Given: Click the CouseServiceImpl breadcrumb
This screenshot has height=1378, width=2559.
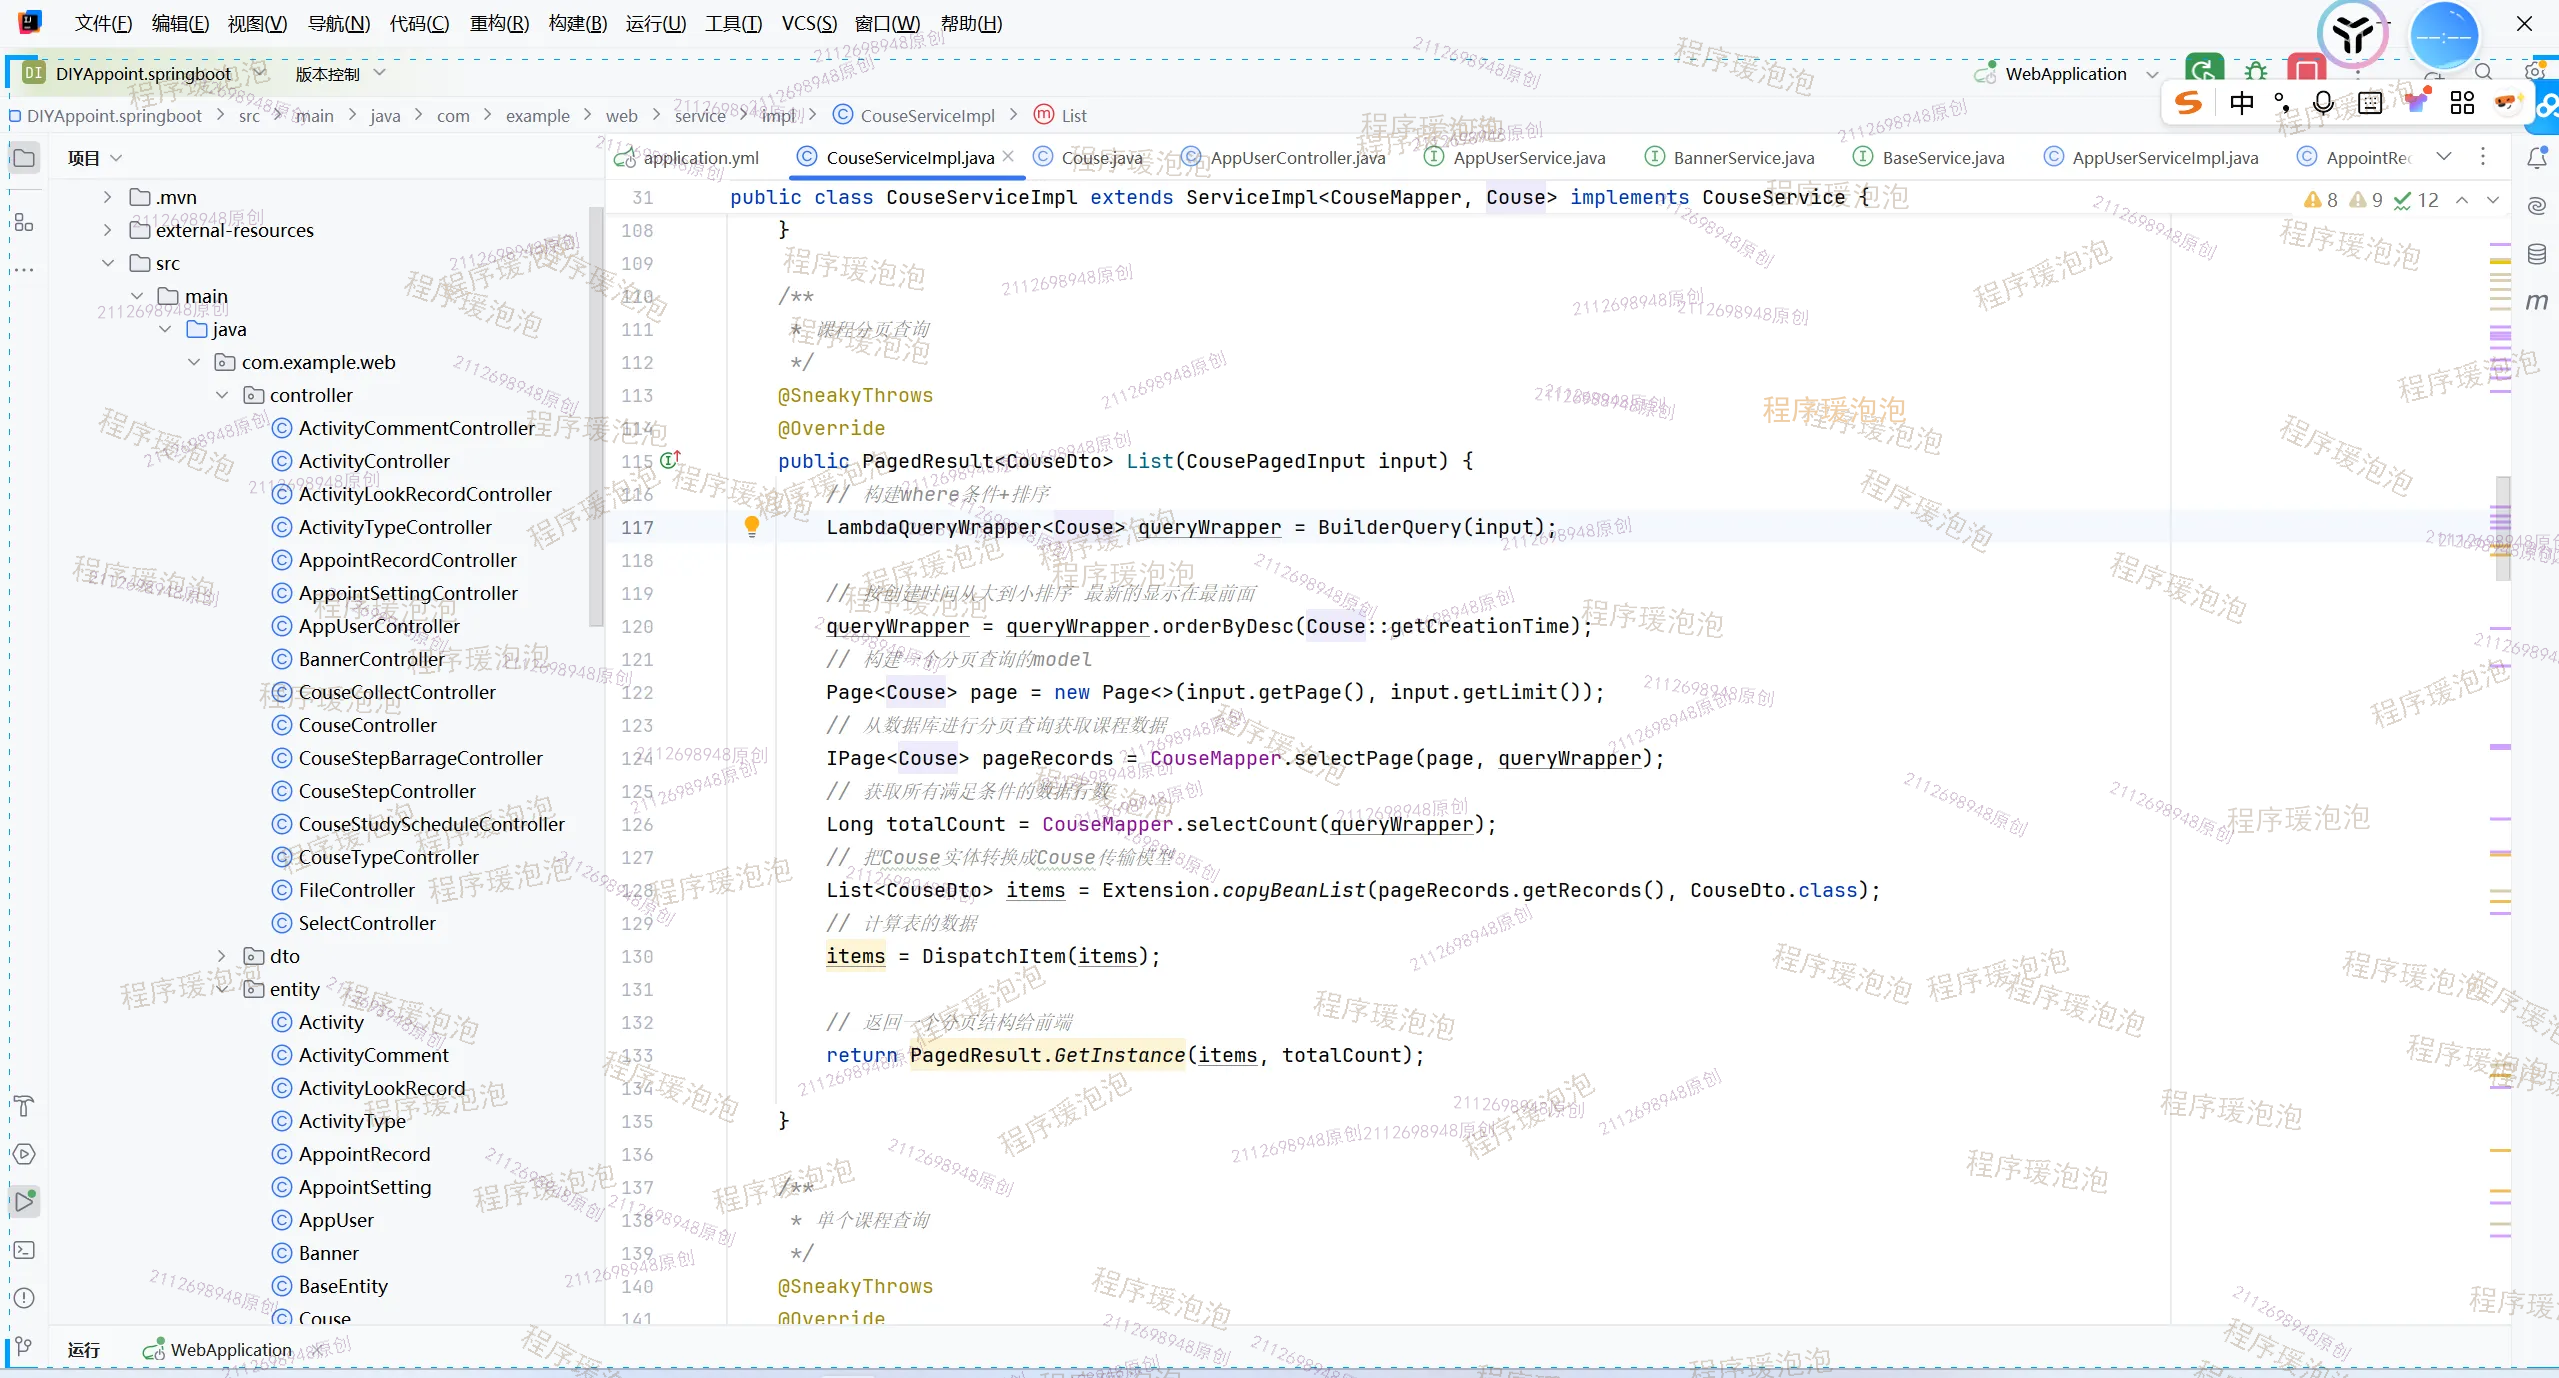Looking at the screenshot, I should coord(927,116).
